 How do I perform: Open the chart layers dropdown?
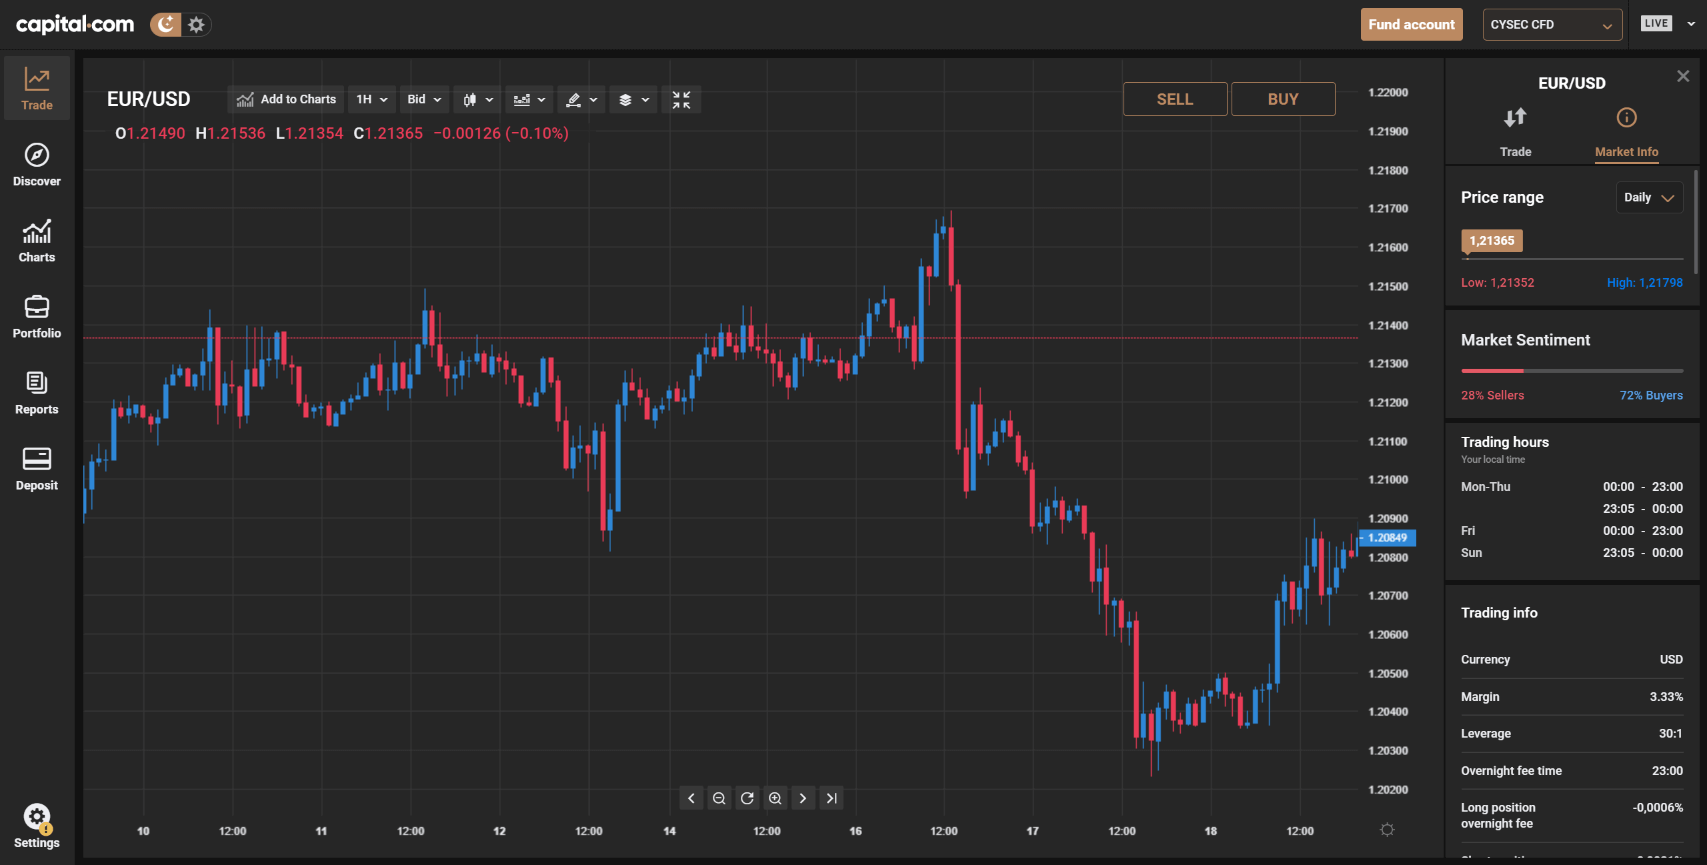point(633,99)
